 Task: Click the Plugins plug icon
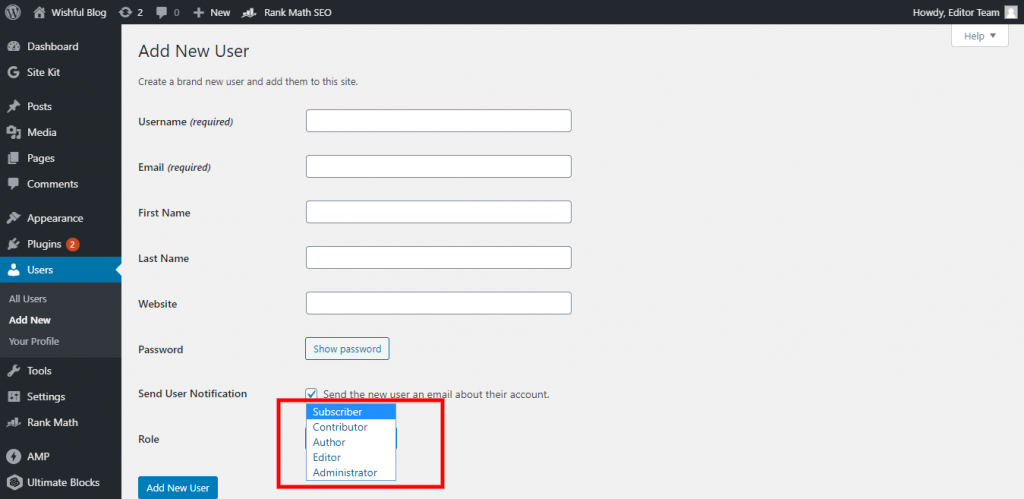[x=13, y=244]
